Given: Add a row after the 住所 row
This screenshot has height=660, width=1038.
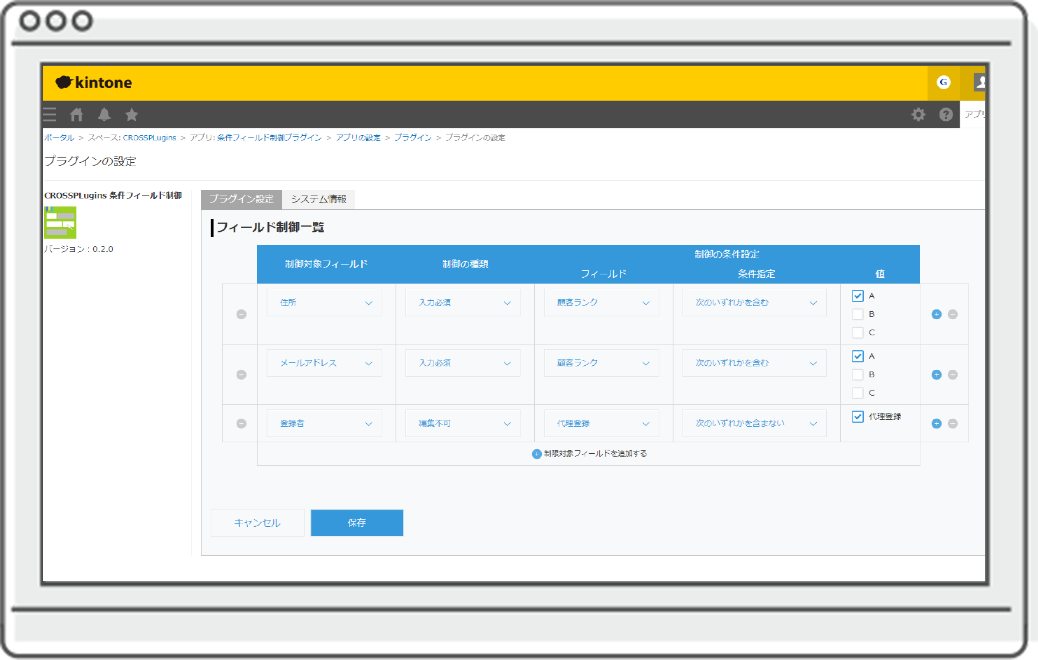Looking at the screenshot, I should click(x=937, y=314).
